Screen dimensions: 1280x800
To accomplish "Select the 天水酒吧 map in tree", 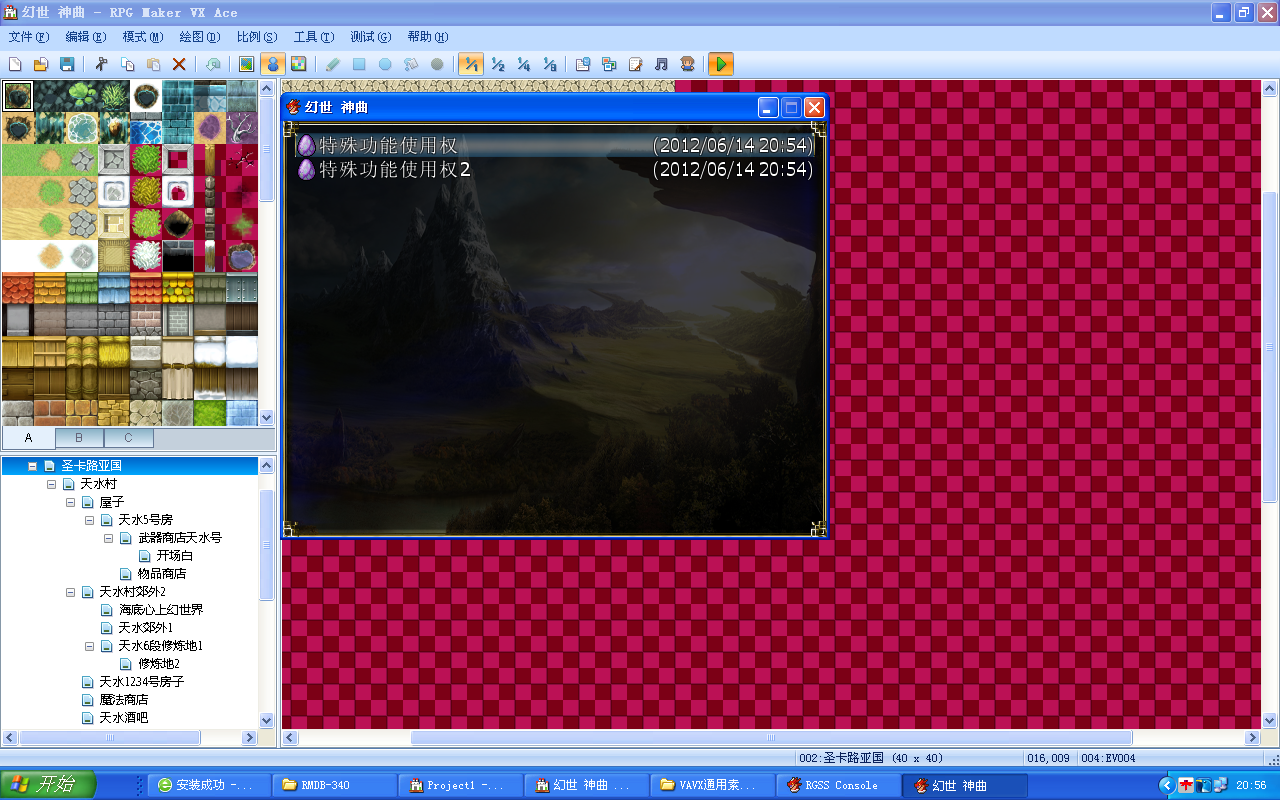I will [124, 718].
